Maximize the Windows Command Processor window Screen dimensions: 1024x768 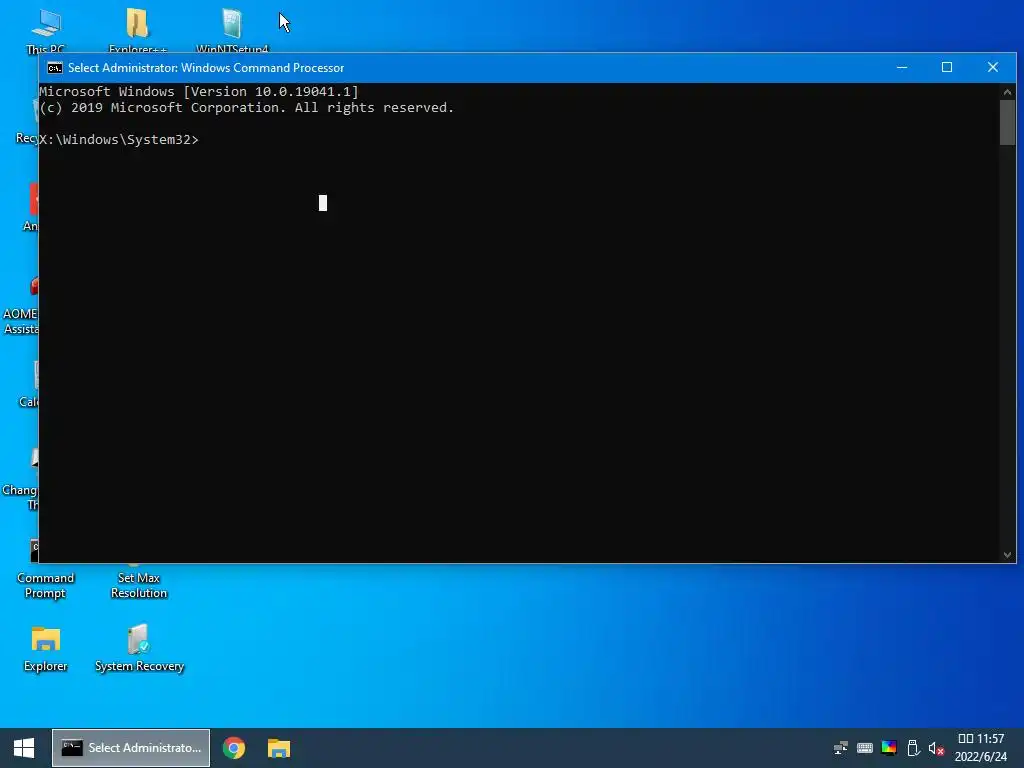(947, 67)
